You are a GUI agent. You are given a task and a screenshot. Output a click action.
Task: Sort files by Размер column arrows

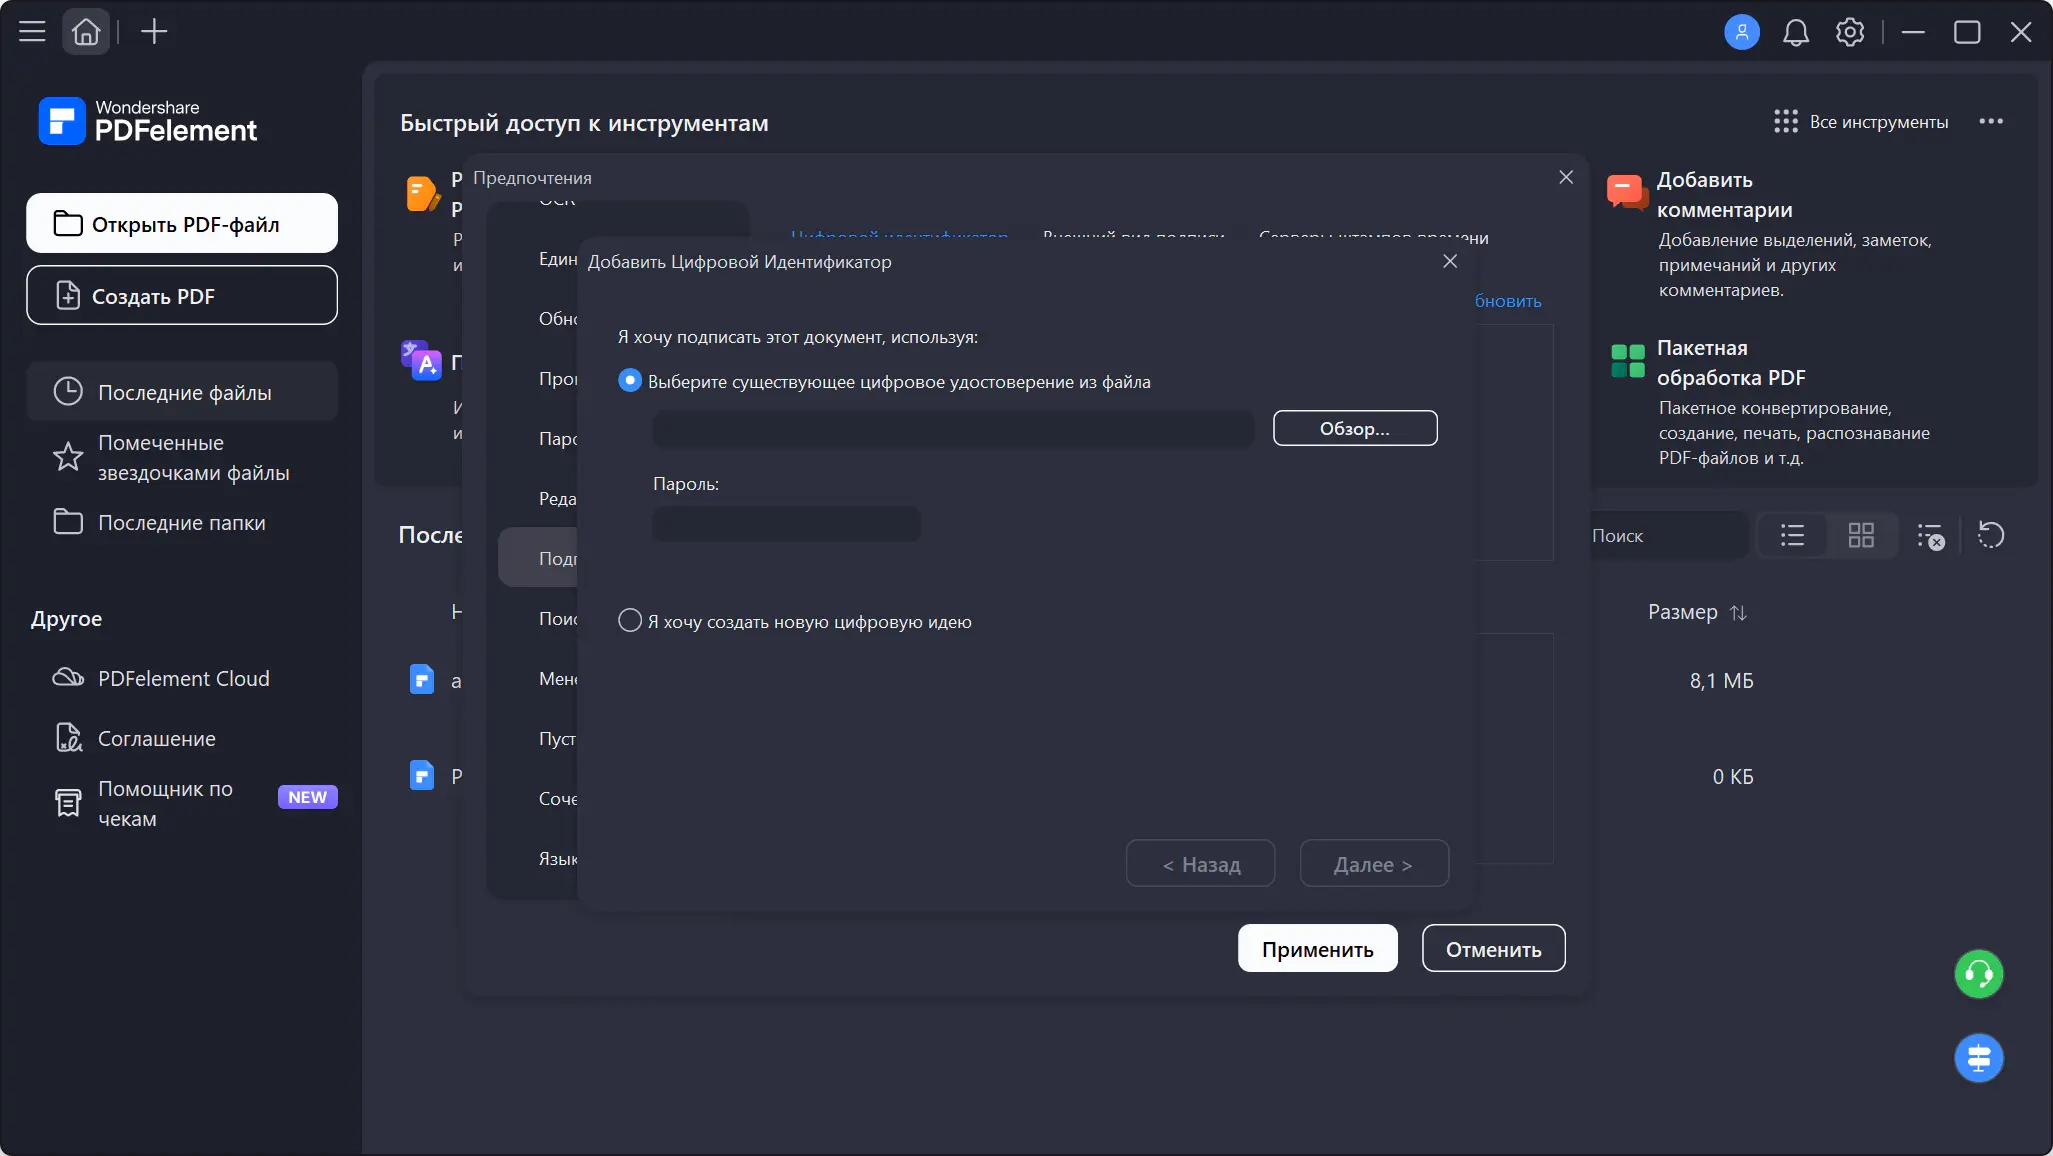point(1738,612)
